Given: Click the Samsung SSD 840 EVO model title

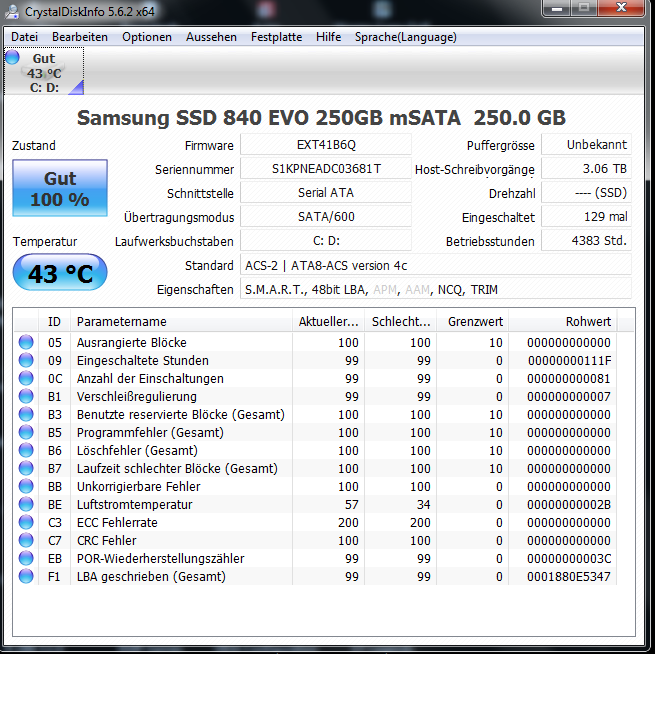Looking at the screenshot, I should click(x=321, y=118).
